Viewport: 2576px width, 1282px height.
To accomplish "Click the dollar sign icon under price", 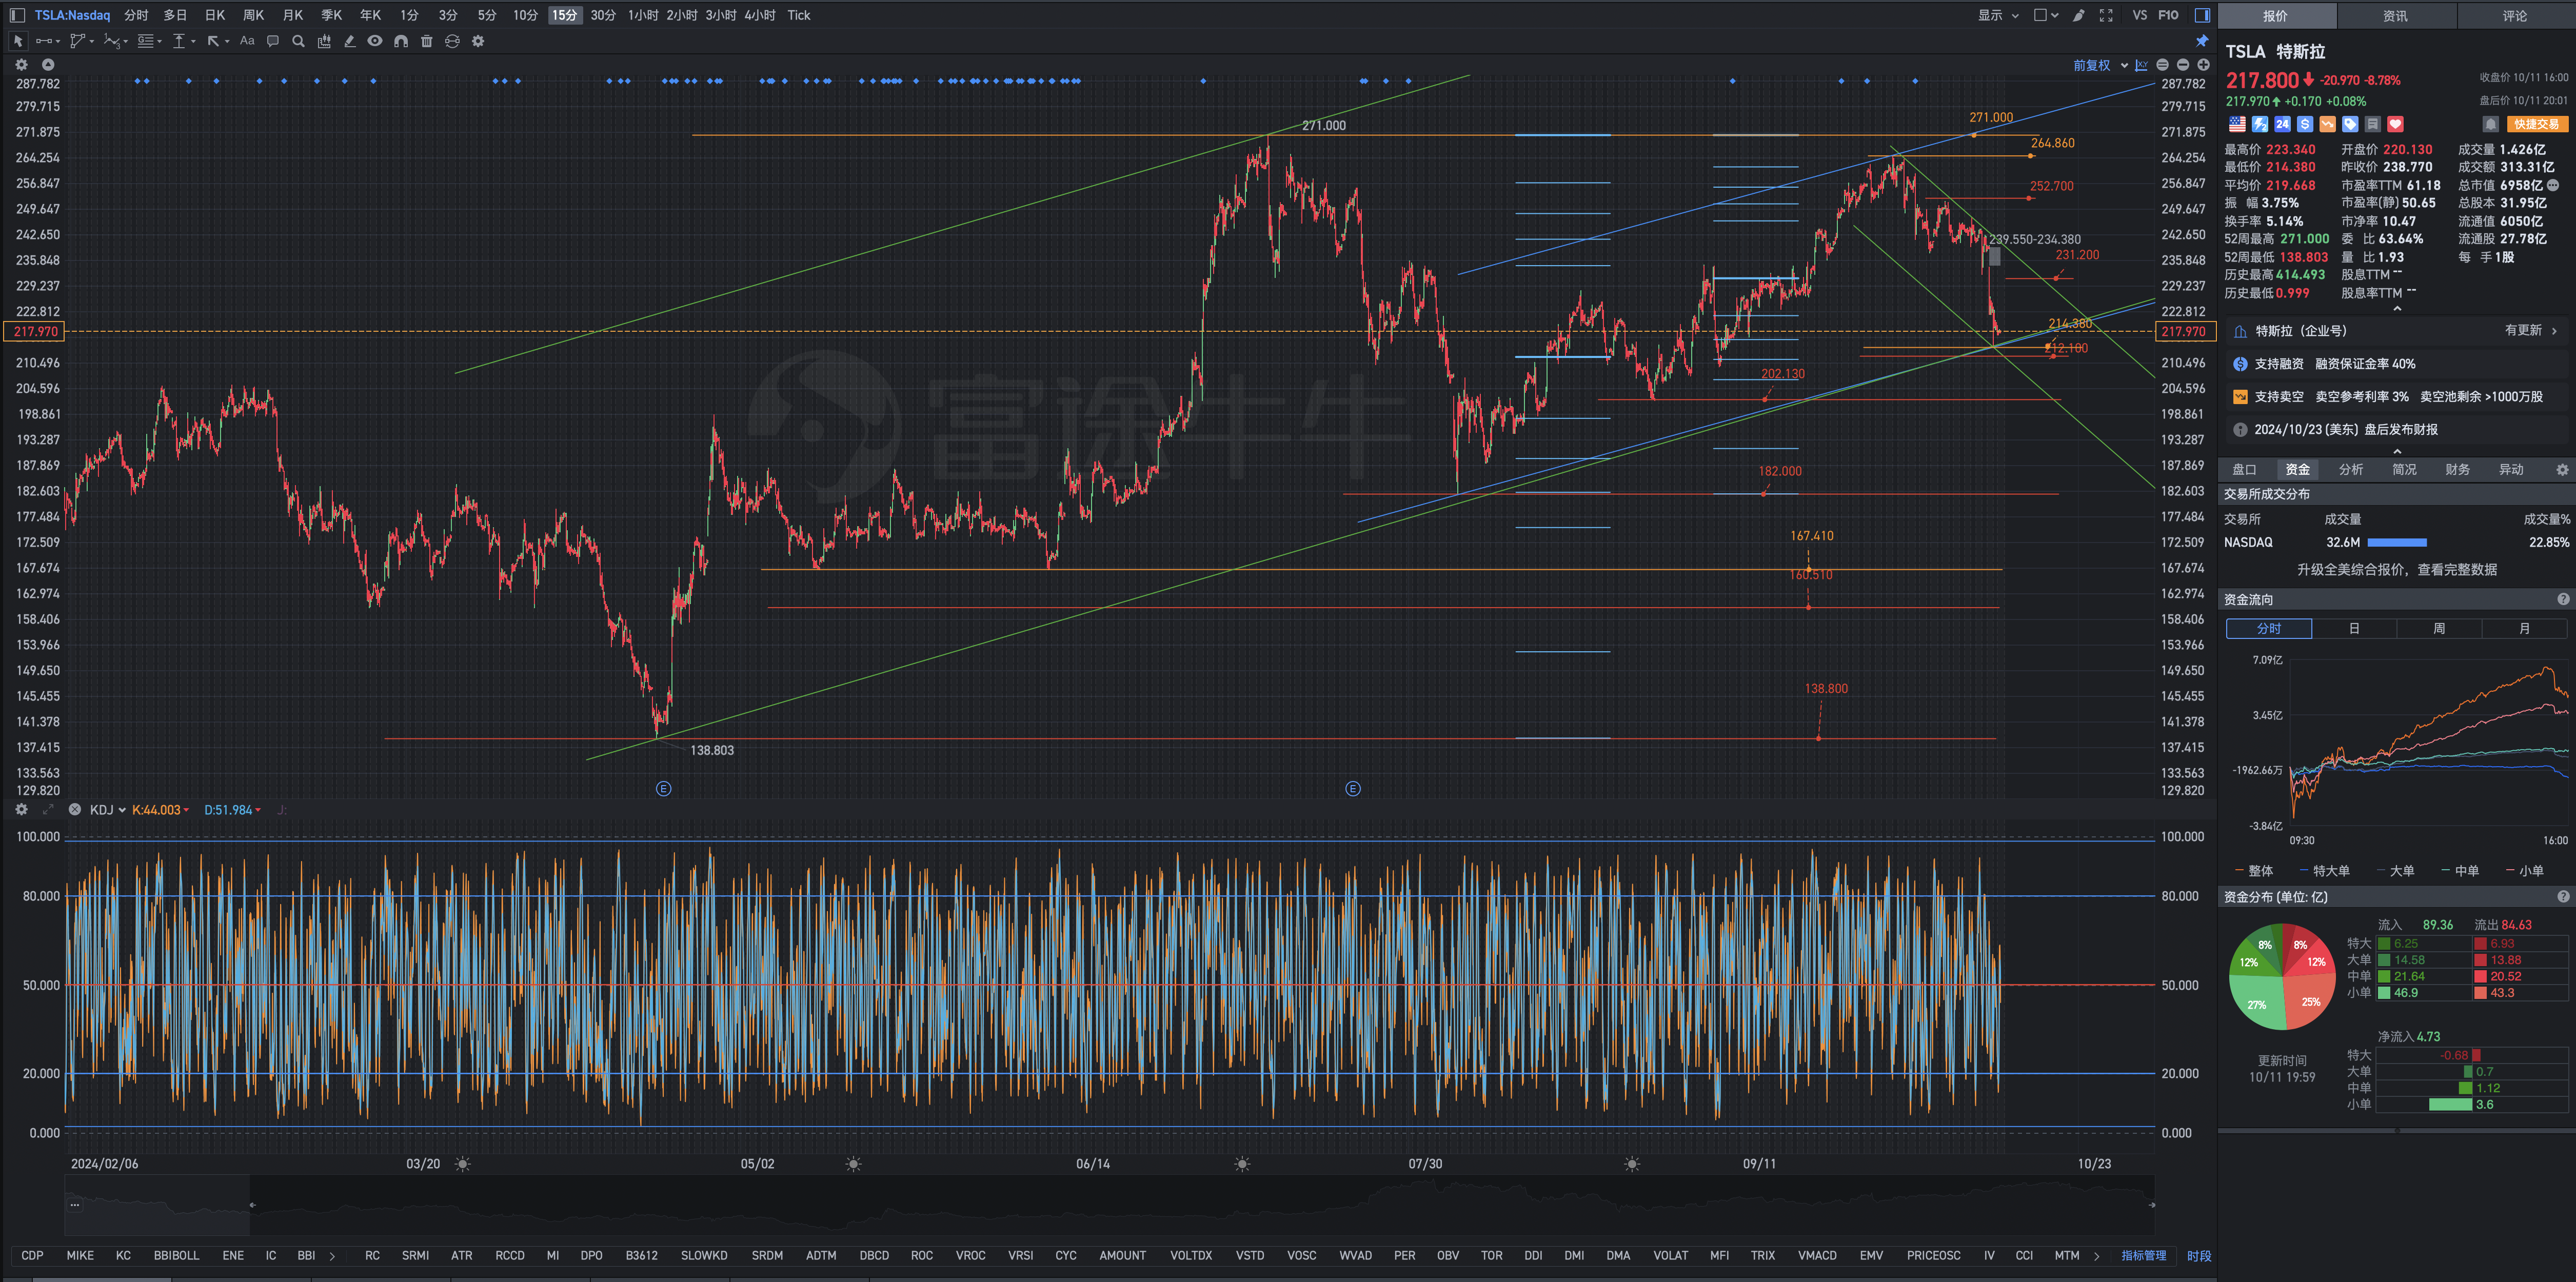I will click(2305, 124).
